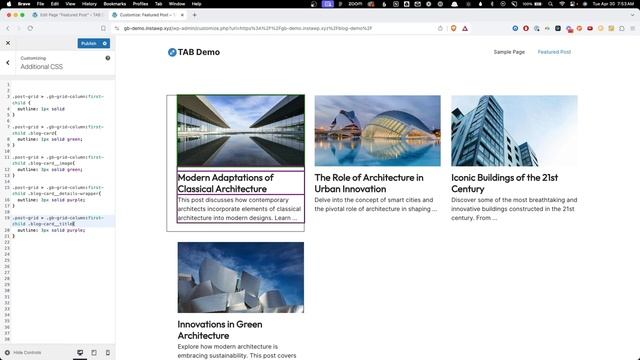Click the address bar URL
The width and height of the screenshot is (640, 360).
tap(248, 29)
